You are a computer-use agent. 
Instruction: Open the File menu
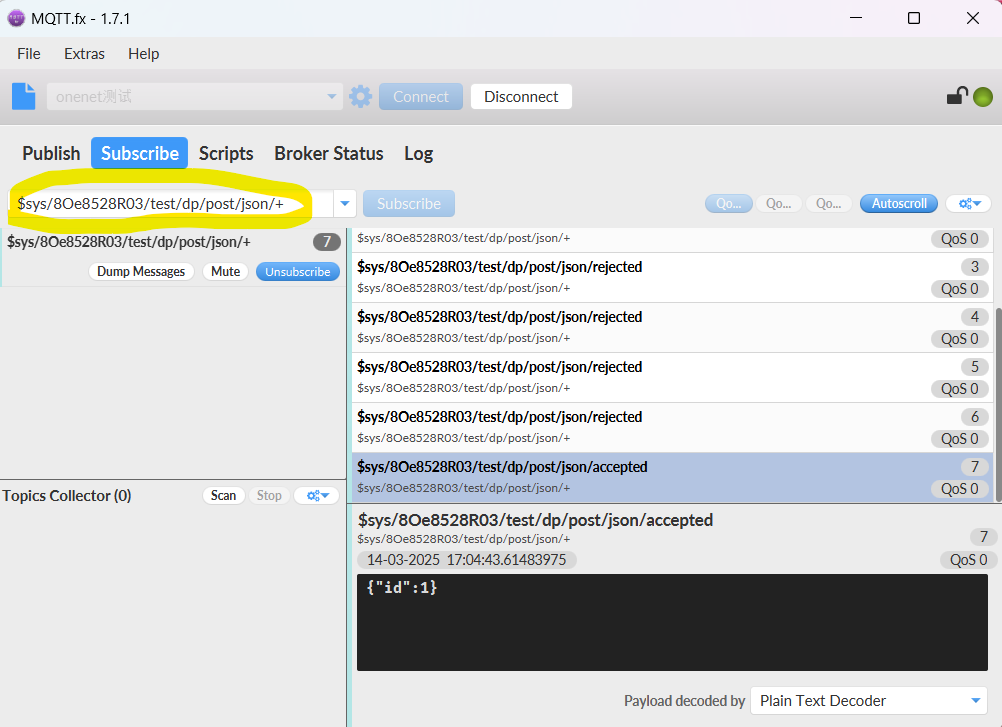(x=29, y=54)
